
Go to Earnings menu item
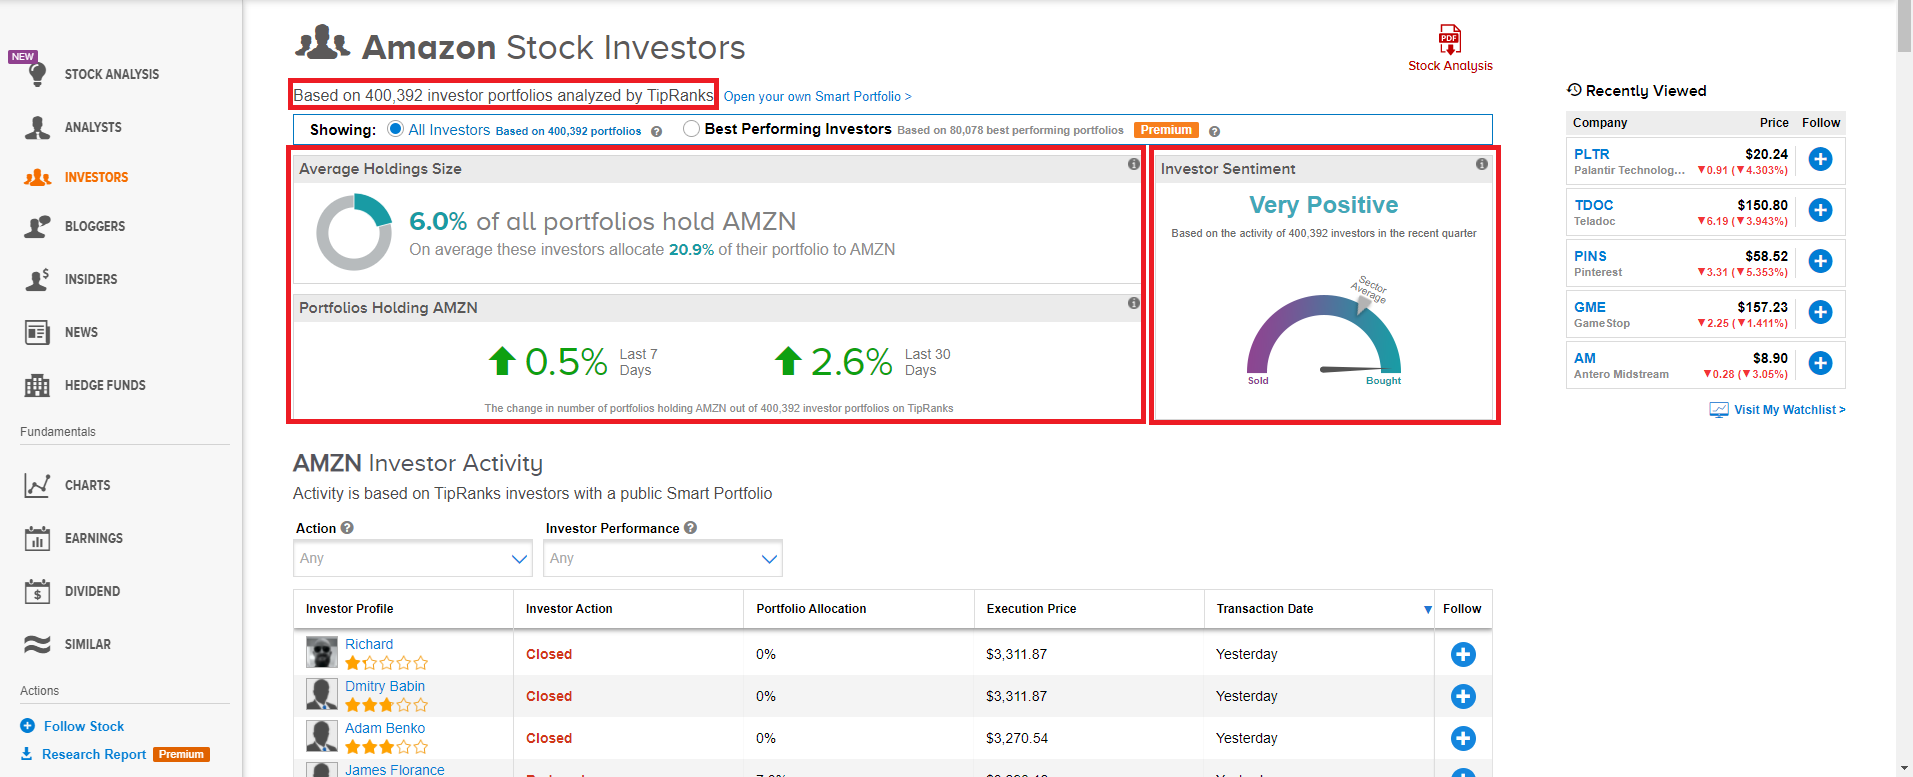[94, 538]
